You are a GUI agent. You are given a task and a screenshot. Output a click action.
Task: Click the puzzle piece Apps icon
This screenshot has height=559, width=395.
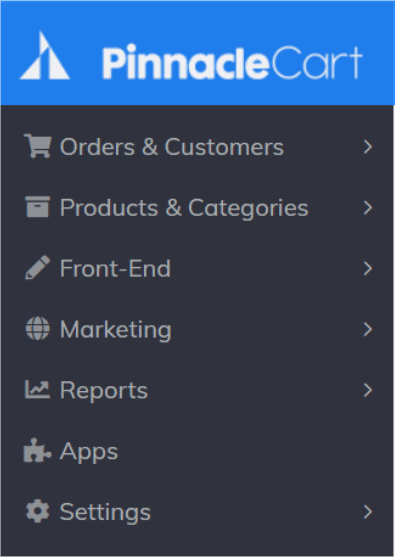pos(37,450)
